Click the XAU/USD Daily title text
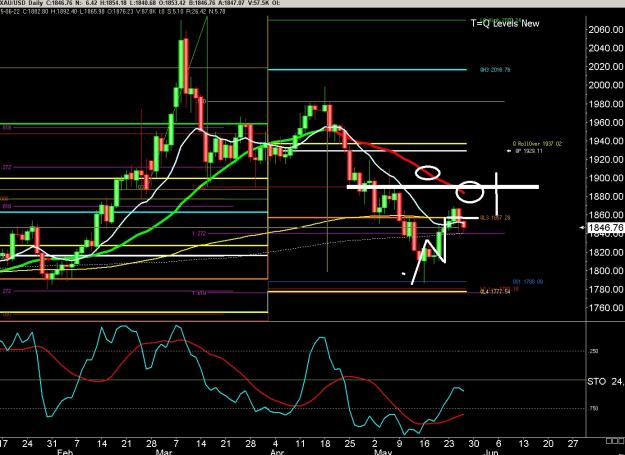 tap(21, 3)
